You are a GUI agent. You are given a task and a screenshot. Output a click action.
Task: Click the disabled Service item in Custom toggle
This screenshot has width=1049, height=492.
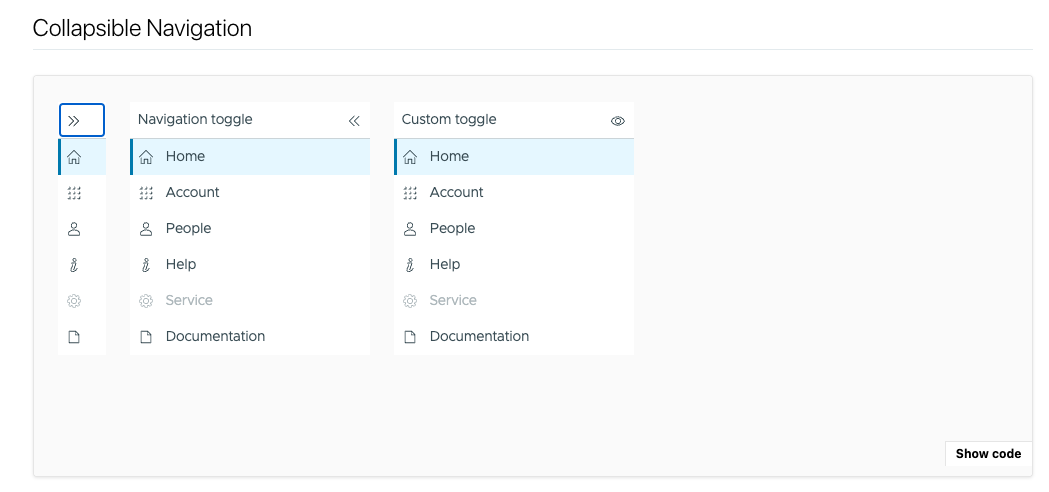tap(514, 301)
